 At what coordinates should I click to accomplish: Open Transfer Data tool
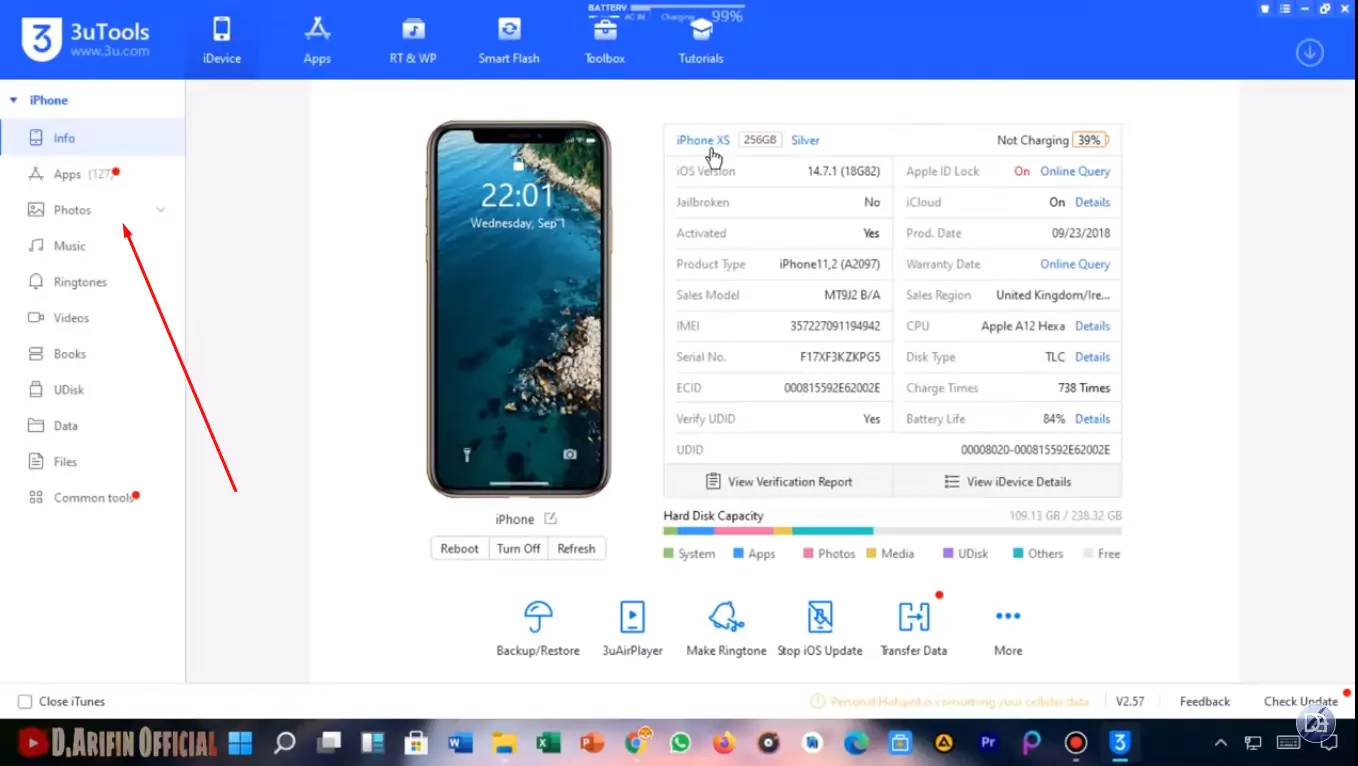click(x=914, y=627)
